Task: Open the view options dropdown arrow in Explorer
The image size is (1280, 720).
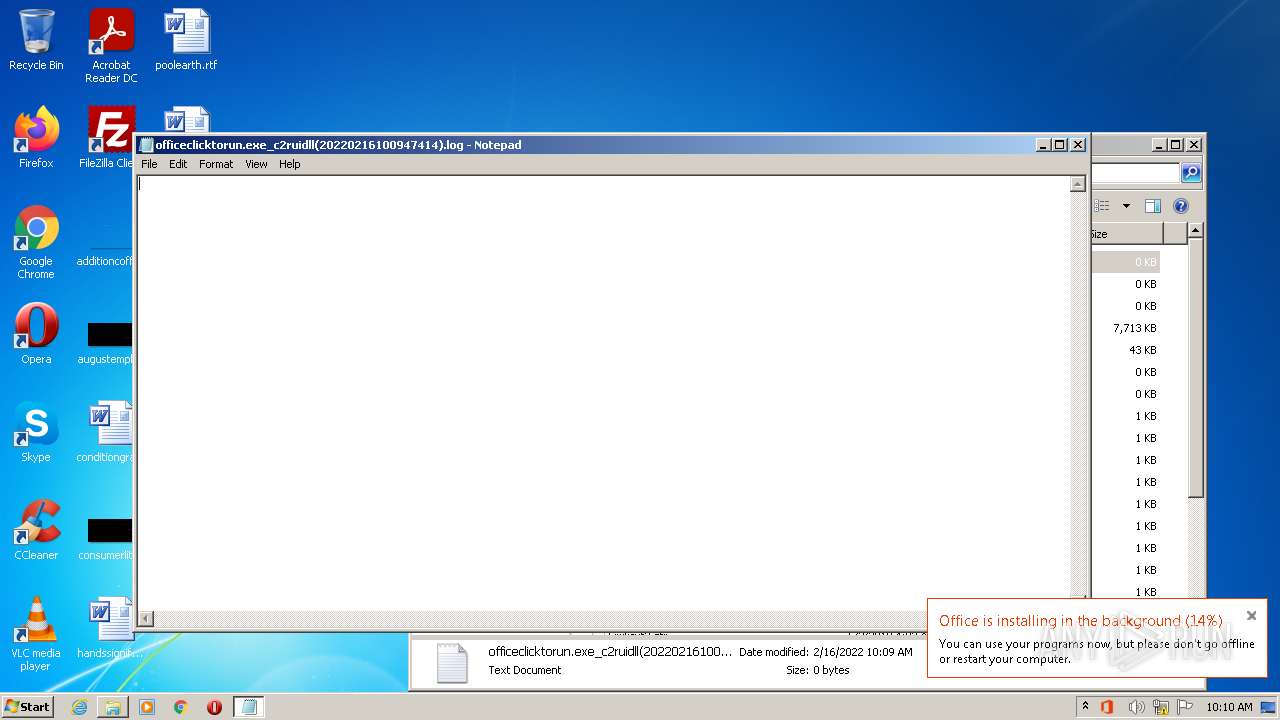Action: click(x=1126, y=206)
